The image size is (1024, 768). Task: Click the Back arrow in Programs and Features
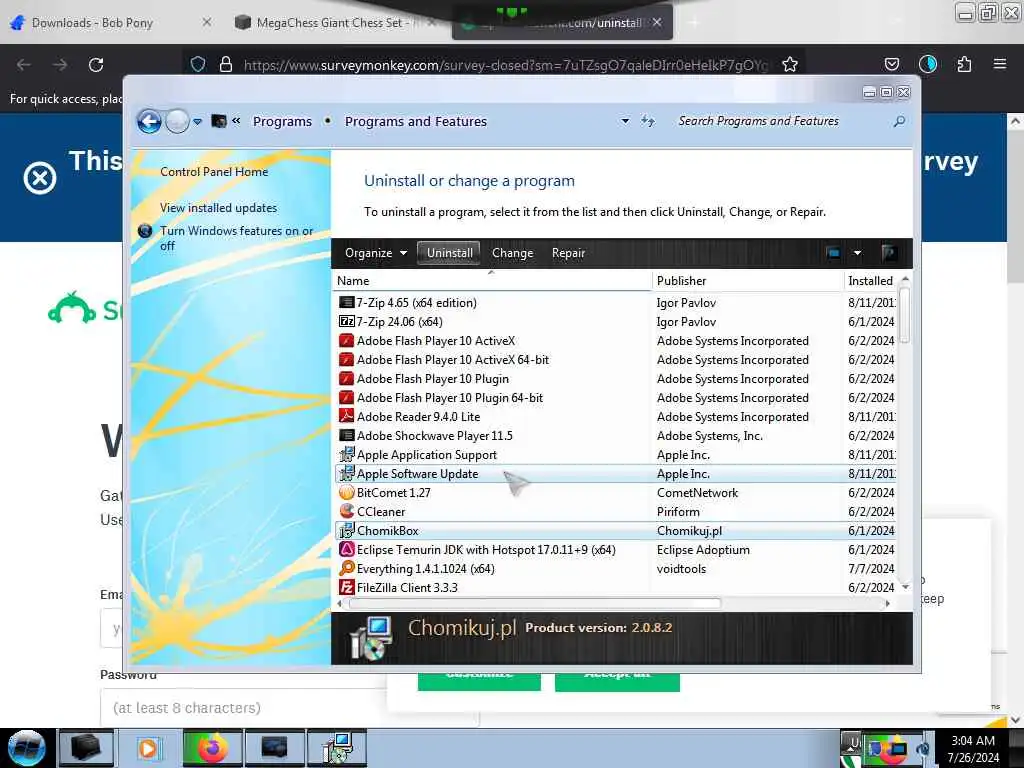click(149, 121)
